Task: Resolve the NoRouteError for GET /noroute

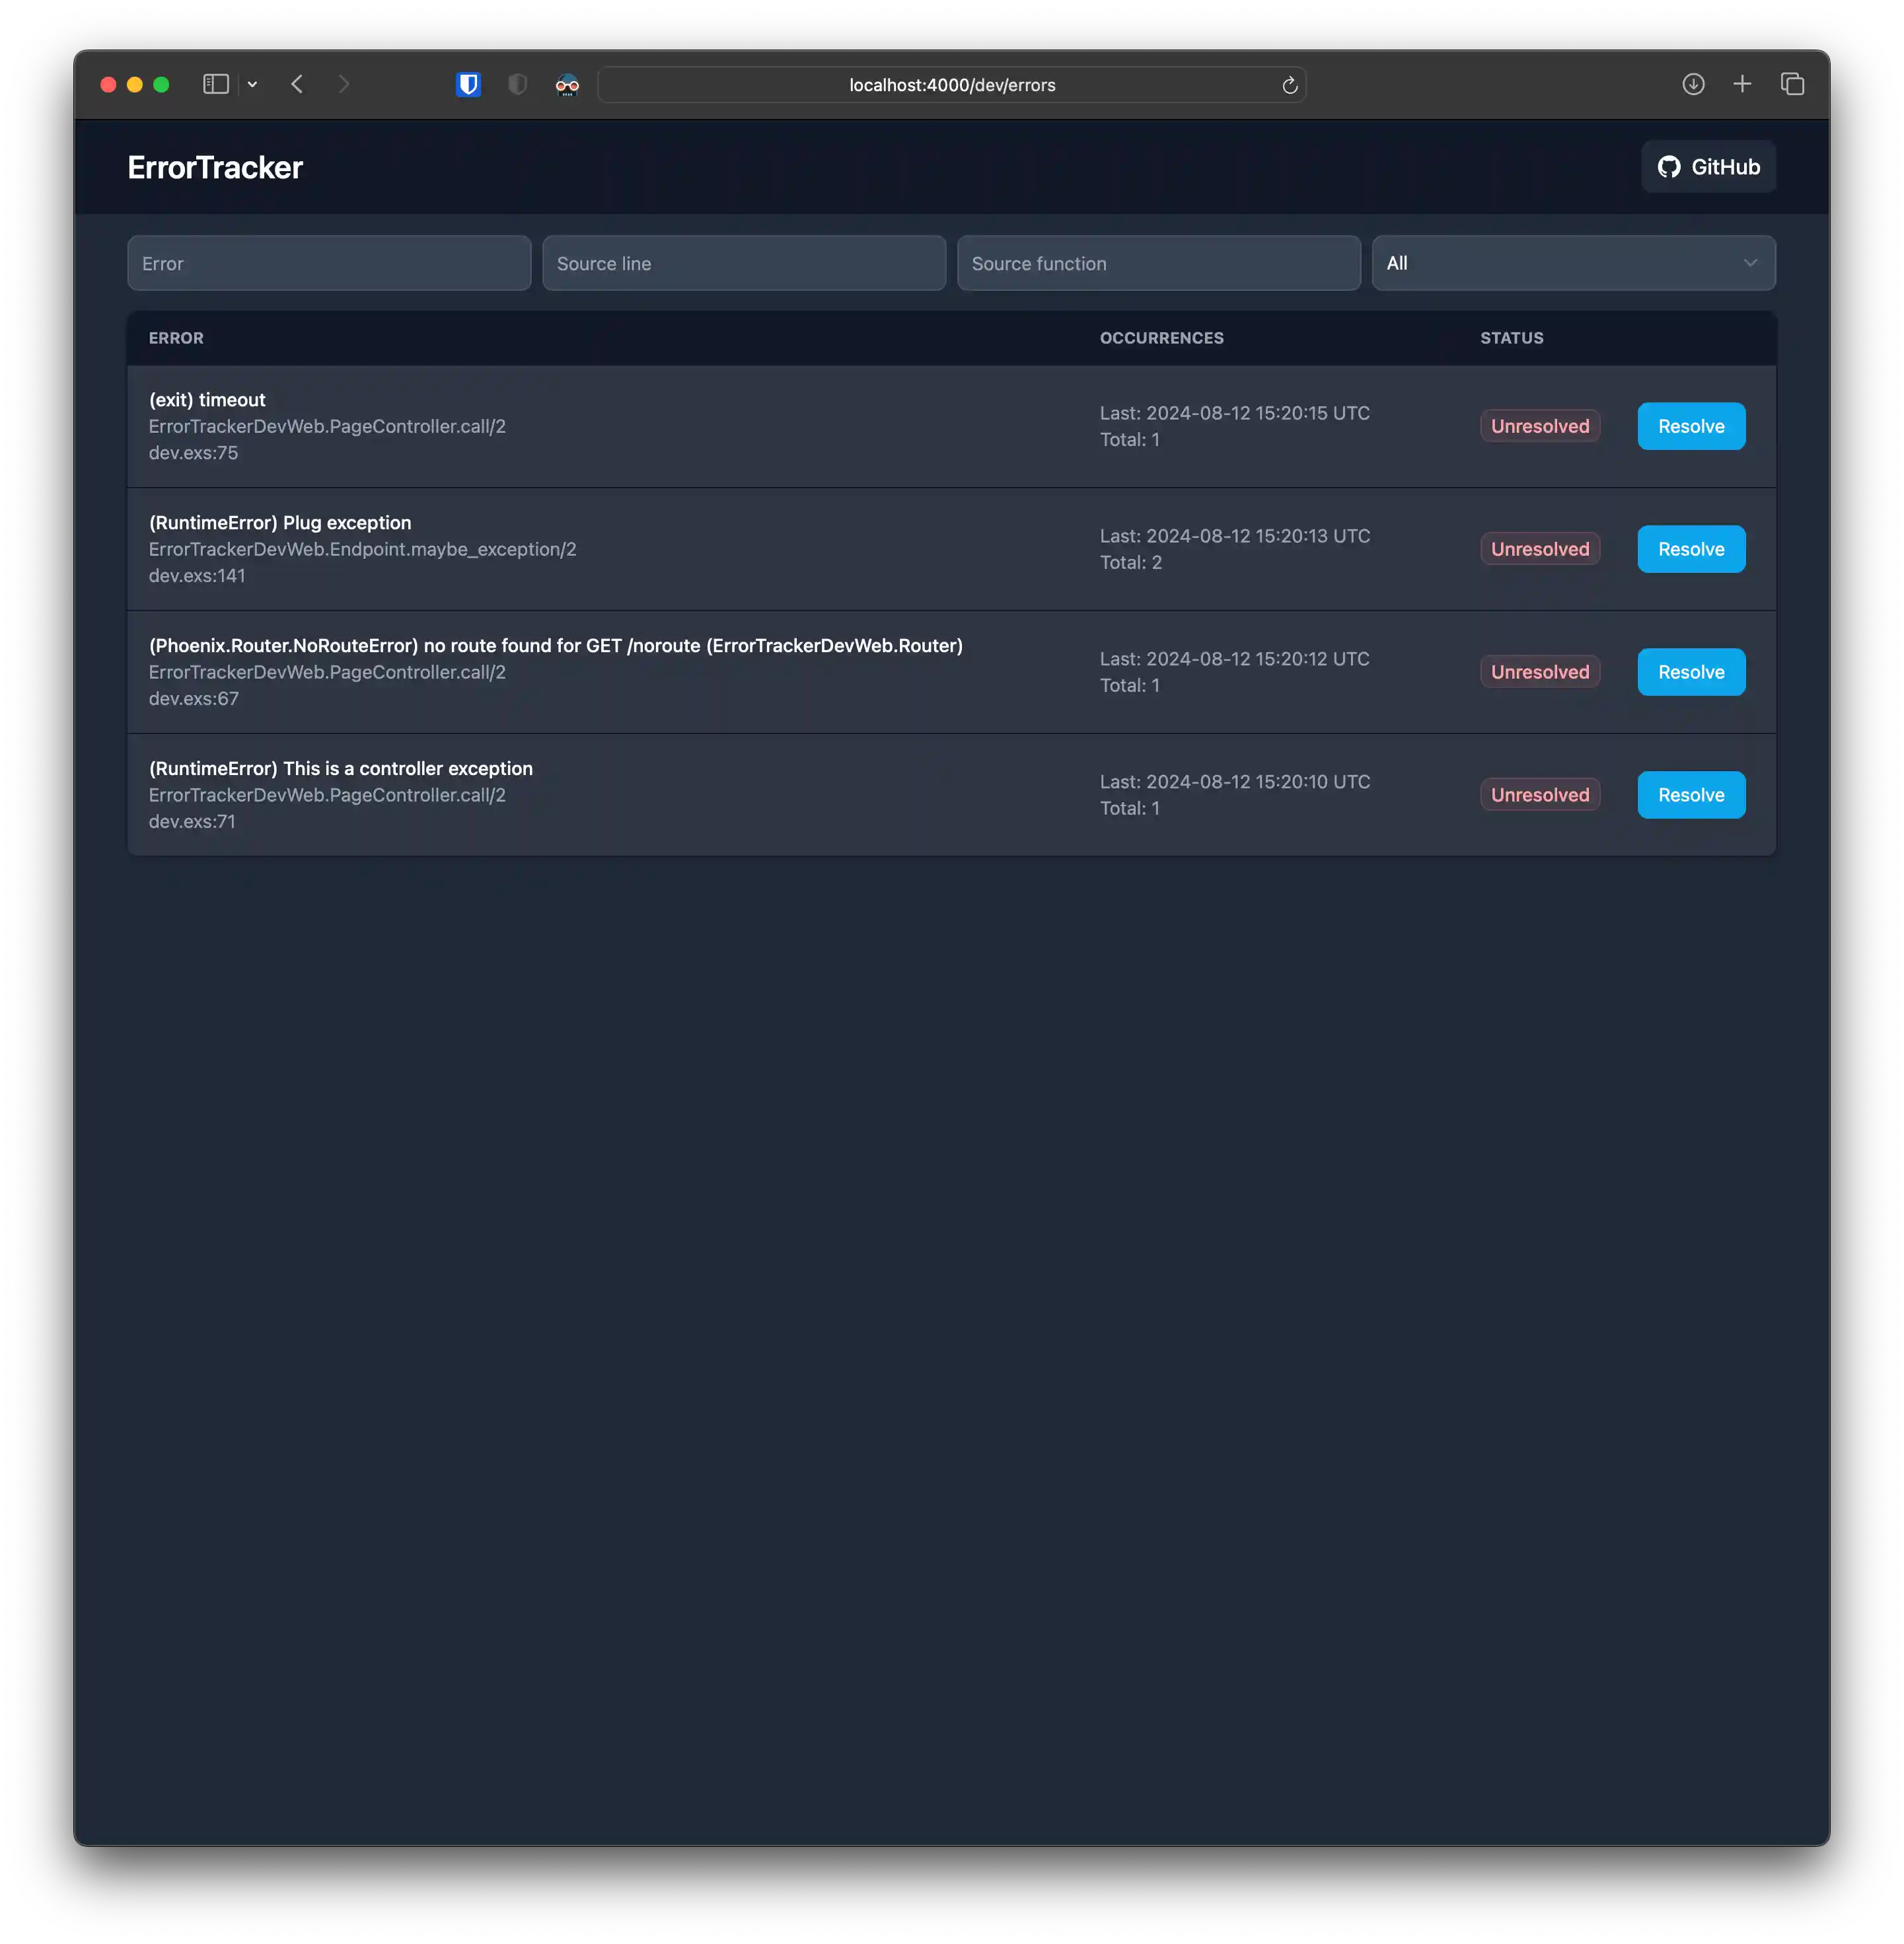Action: (1690, 671)
